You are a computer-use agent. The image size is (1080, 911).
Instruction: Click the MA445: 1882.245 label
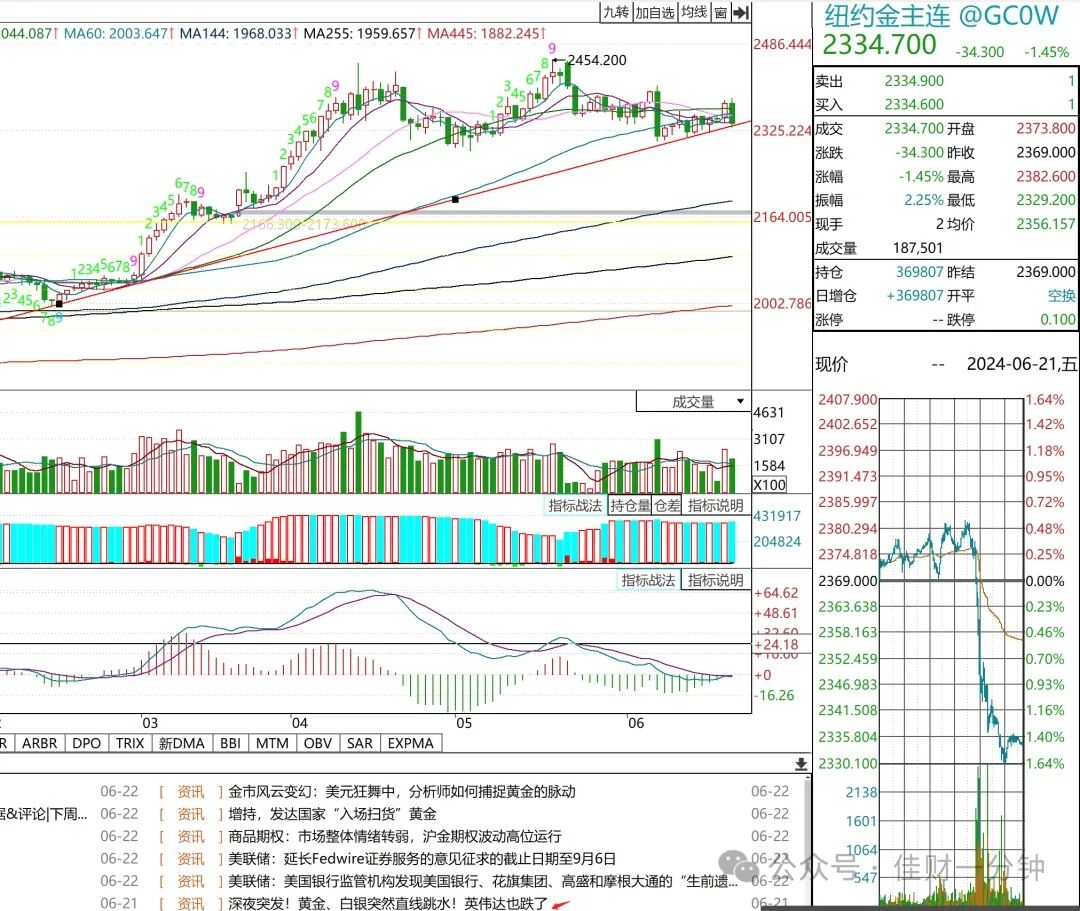[486, 33]
